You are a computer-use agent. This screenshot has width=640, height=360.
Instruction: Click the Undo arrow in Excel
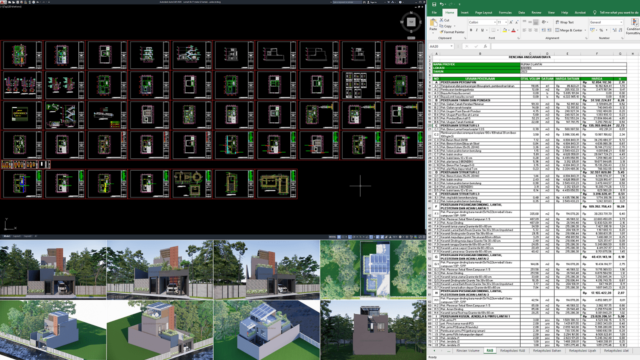[442, 4]
